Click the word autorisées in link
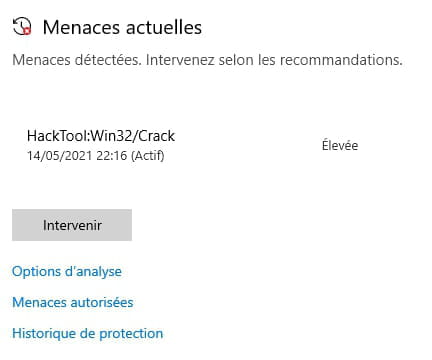 pos(102,302)
